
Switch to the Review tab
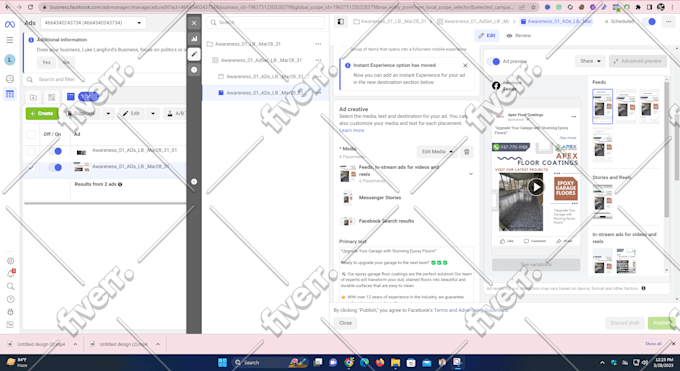click(x=519, y=36)
